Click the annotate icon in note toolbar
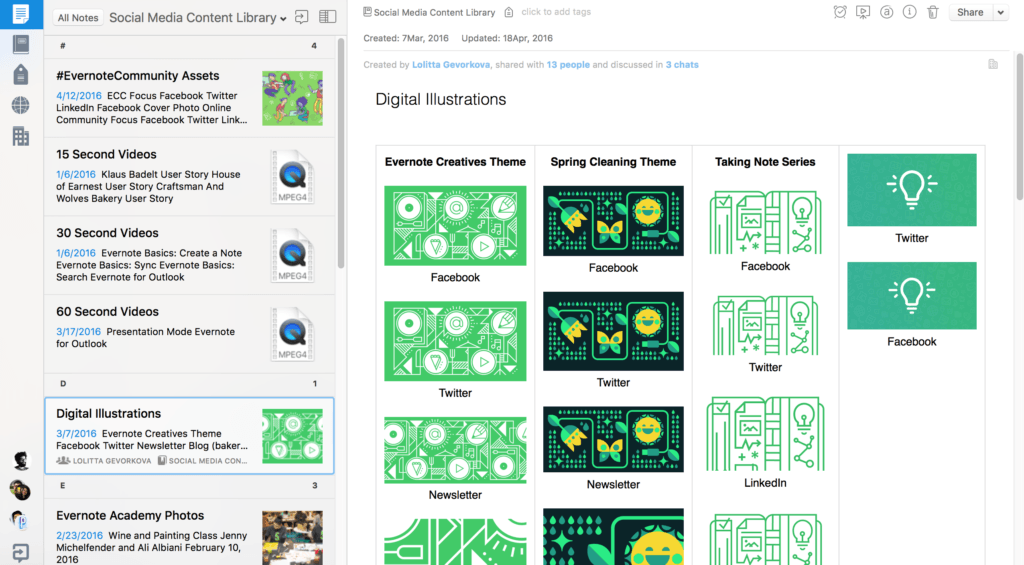This screenshot has width=1024, height=565. click(x=886, y=12)
